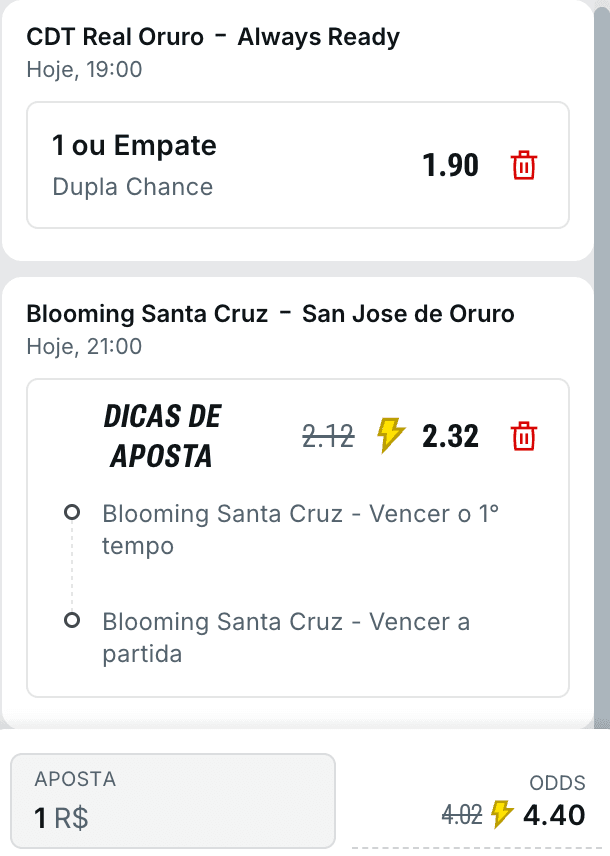Click Blooming Santa Cruz - Vencer a partida
The width and height of the screenshot is (610, 856).
point(286,637)
